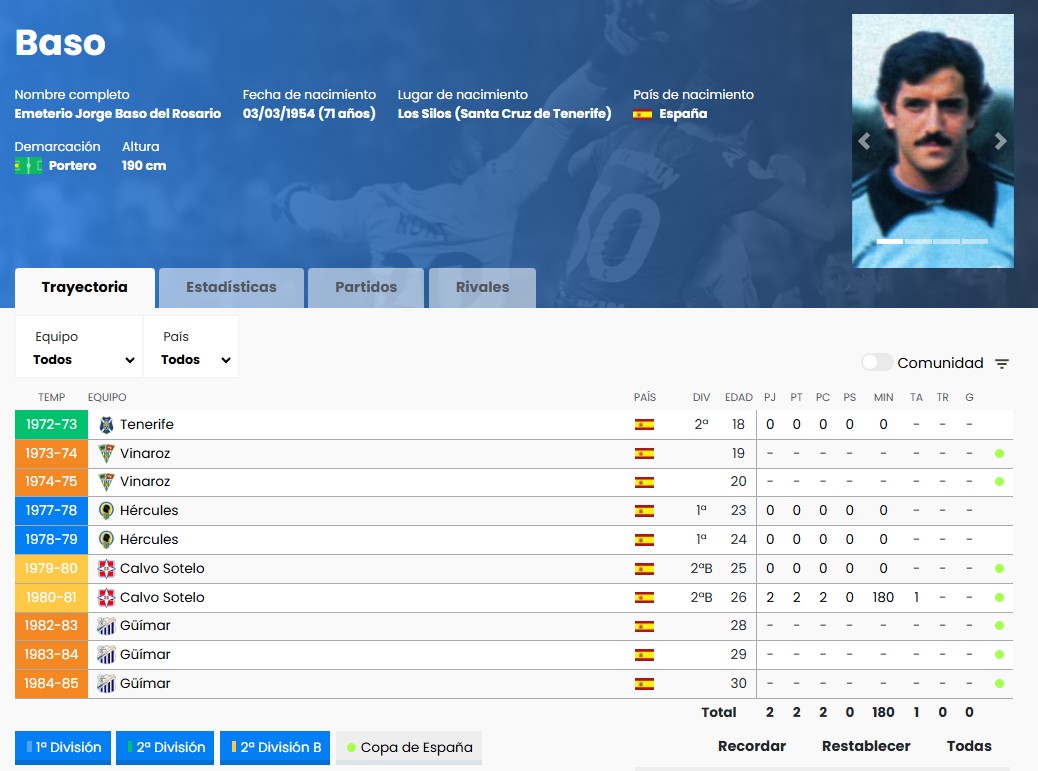Open the Equipo dropdown

click(79, 348)
